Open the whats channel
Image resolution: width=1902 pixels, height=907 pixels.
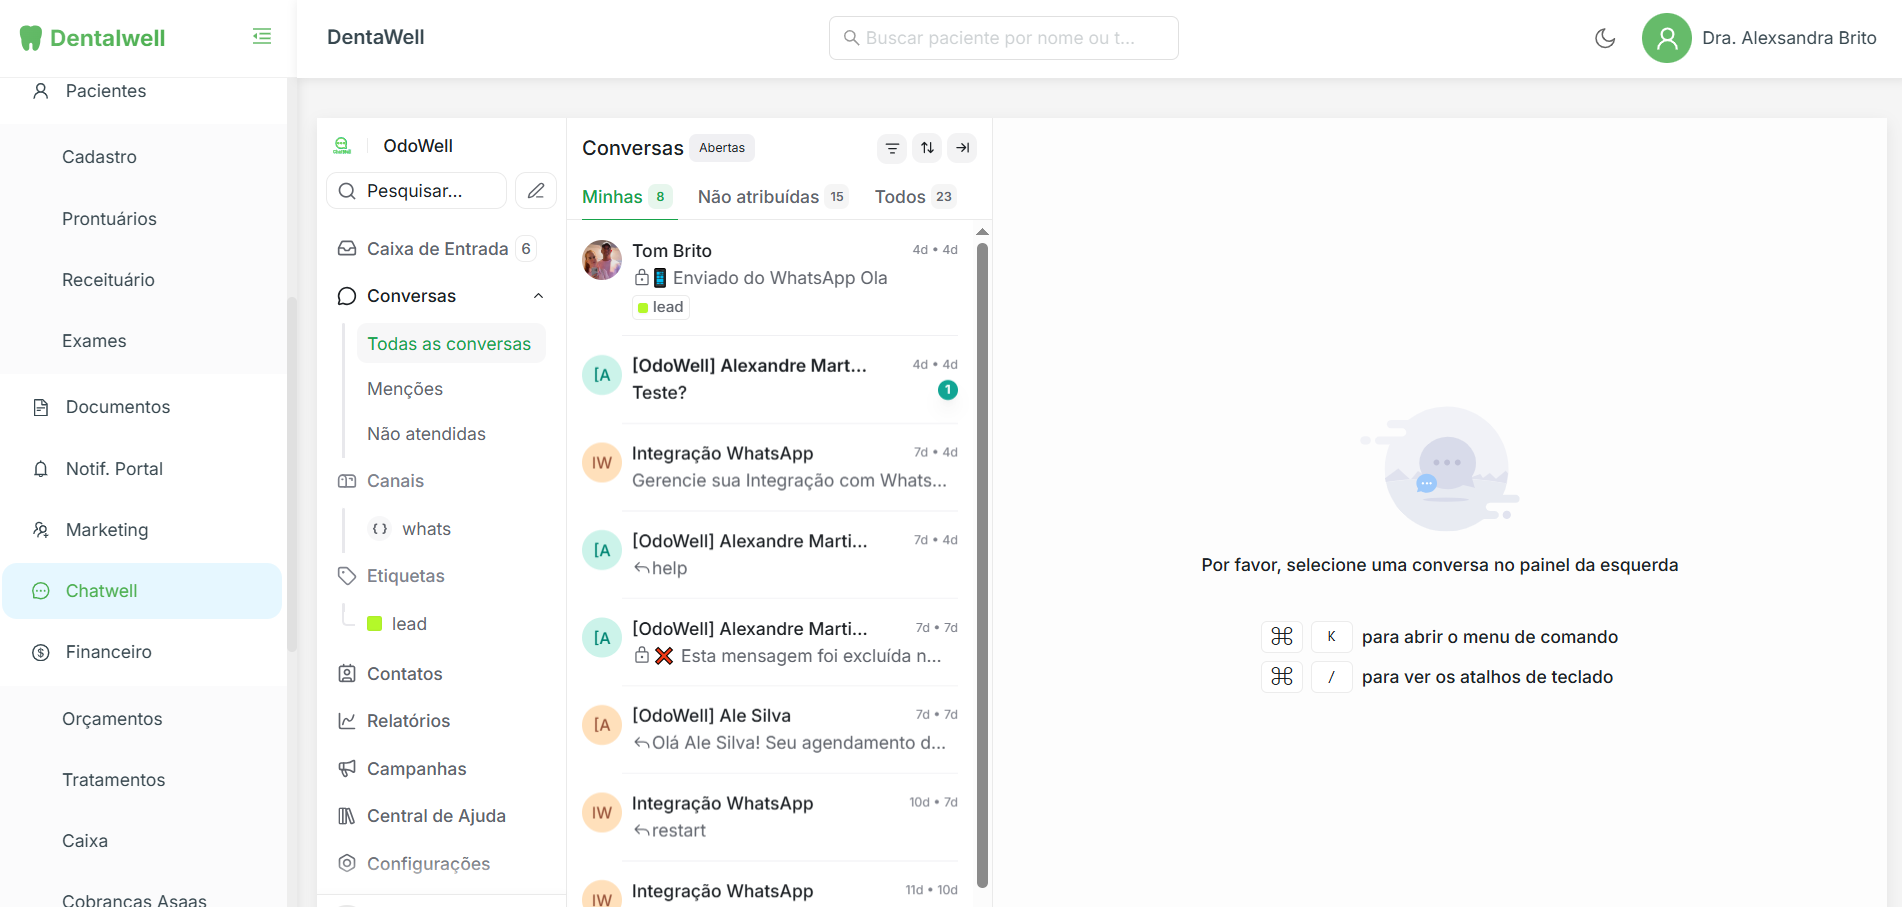426,529
